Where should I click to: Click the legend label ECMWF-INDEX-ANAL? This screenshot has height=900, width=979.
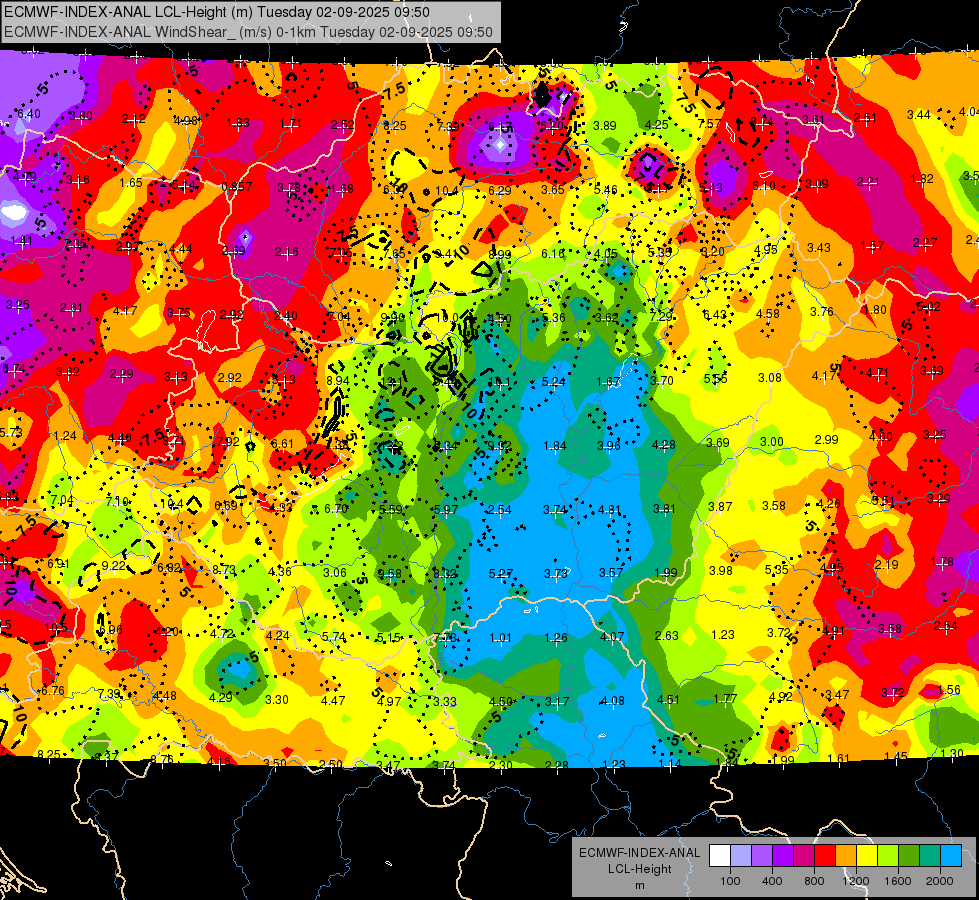[639, 853]
